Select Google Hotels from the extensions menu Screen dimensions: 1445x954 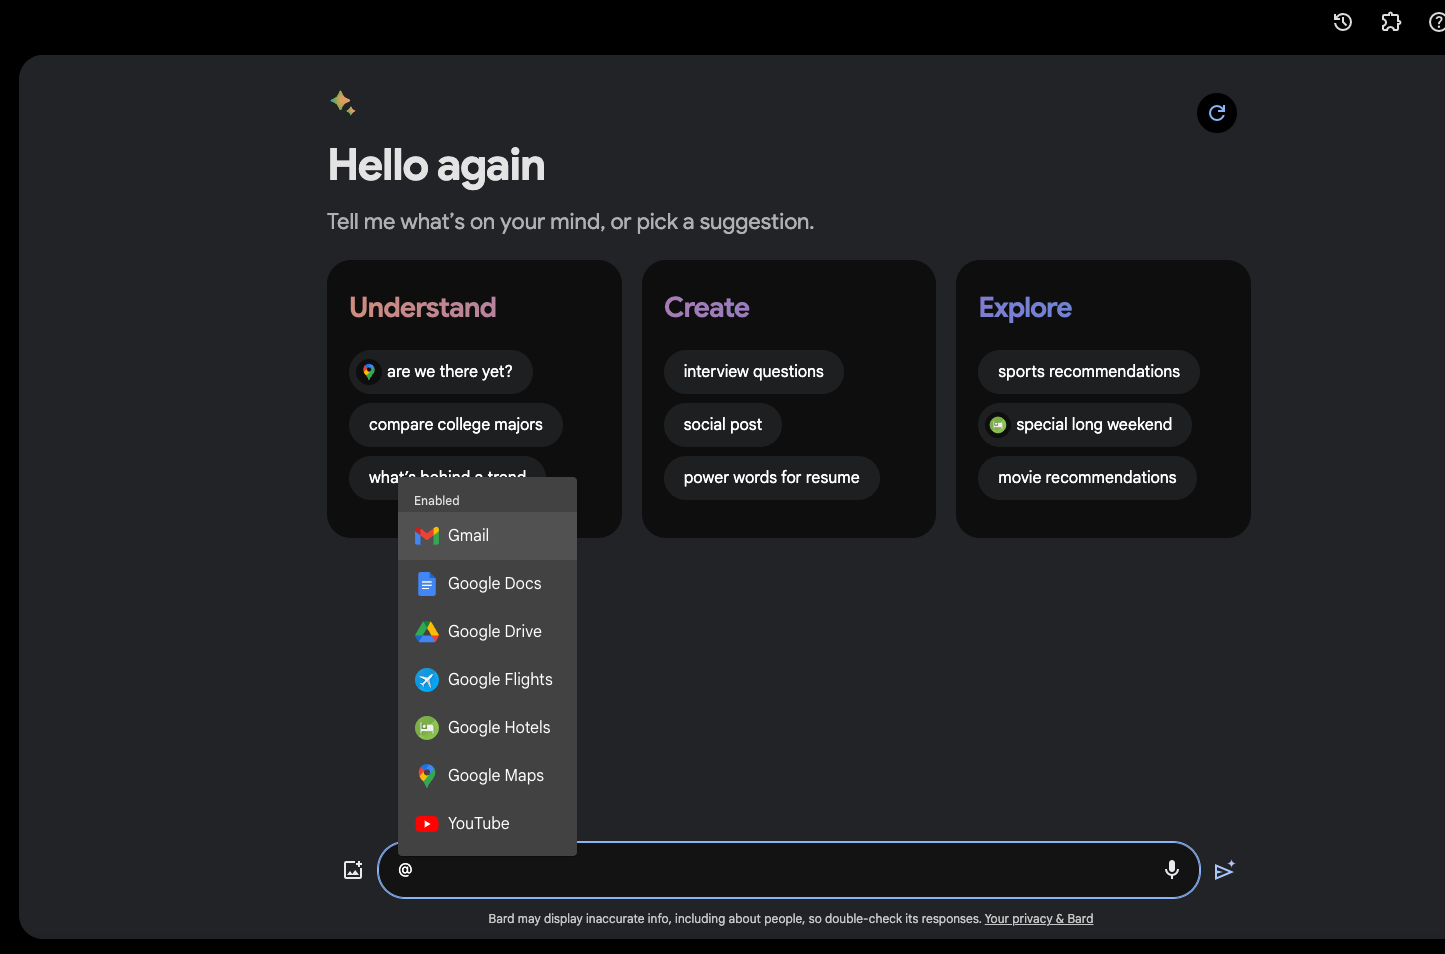(x=487, y=728)
